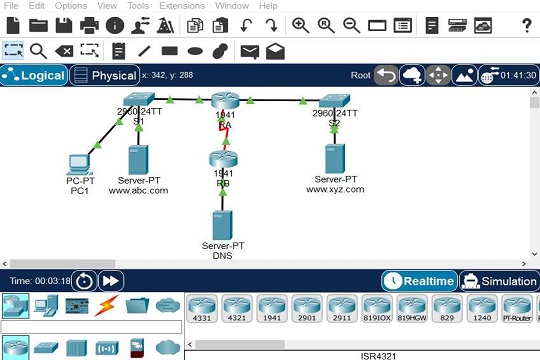The image size is (540, 360).
Task: Select switch S2 on the canvas
Action: (334, 101)
